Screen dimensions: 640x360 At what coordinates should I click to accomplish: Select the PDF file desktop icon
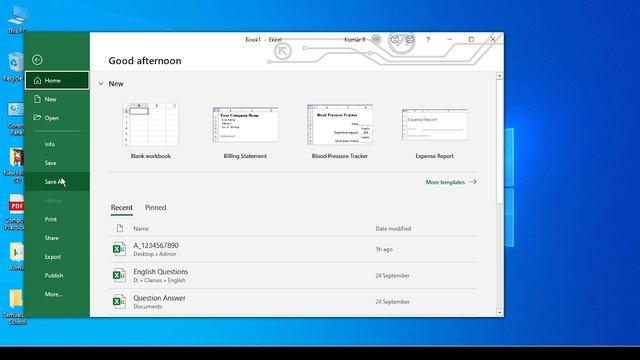pyautogui.click(x=16, y=212)
